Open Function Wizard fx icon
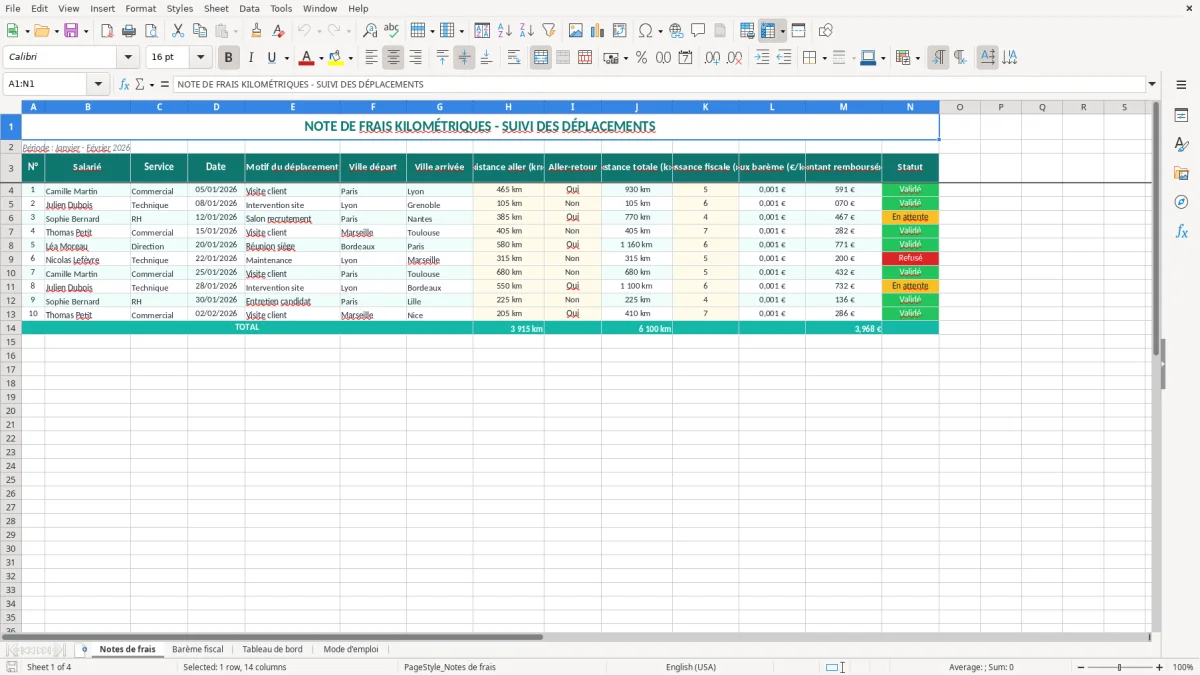The height and width of the screenshot is (675, 1200). click(x=124, y=84)
